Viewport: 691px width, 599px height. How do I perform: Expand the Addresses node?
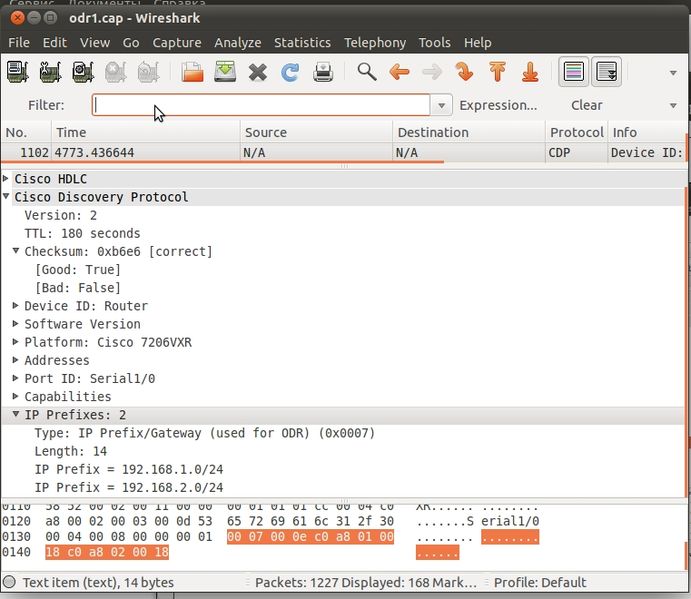point(16,360)
